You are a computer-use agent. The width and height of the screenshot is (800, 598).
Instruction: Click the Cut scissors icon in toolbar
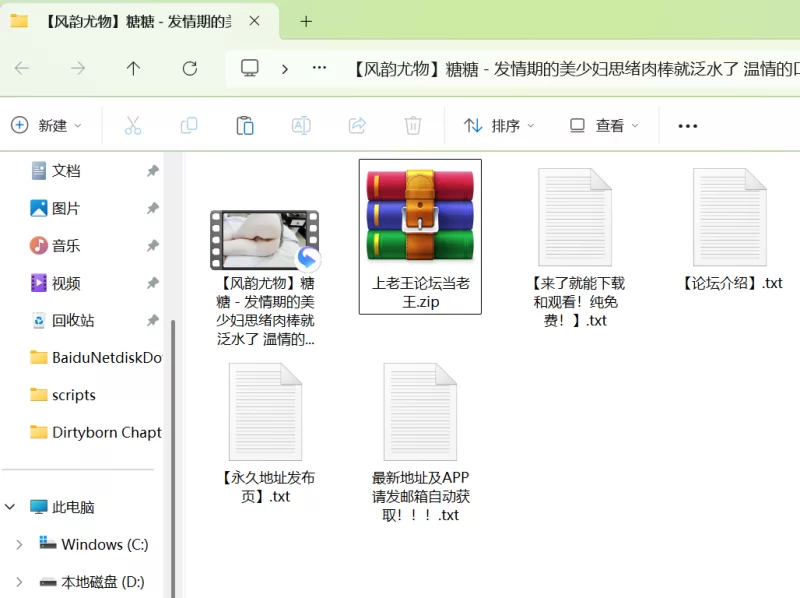[132, 126]
